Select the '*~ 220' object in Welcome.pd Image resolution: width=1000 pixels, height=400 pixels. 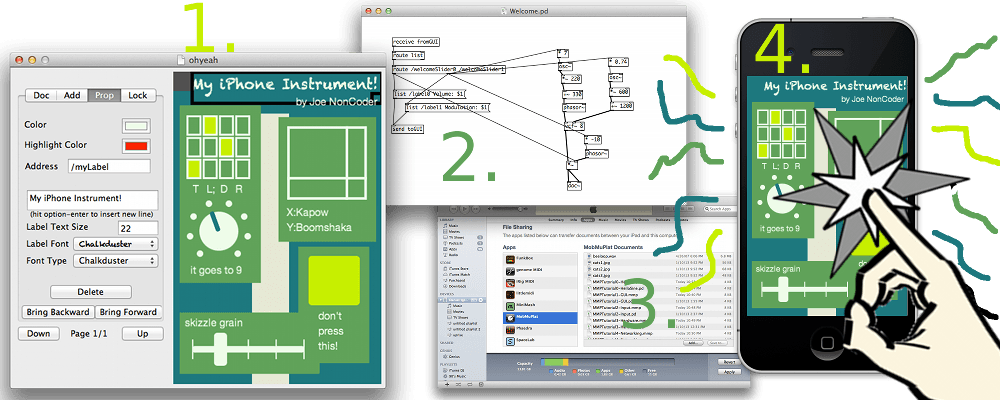coord(571,79)
